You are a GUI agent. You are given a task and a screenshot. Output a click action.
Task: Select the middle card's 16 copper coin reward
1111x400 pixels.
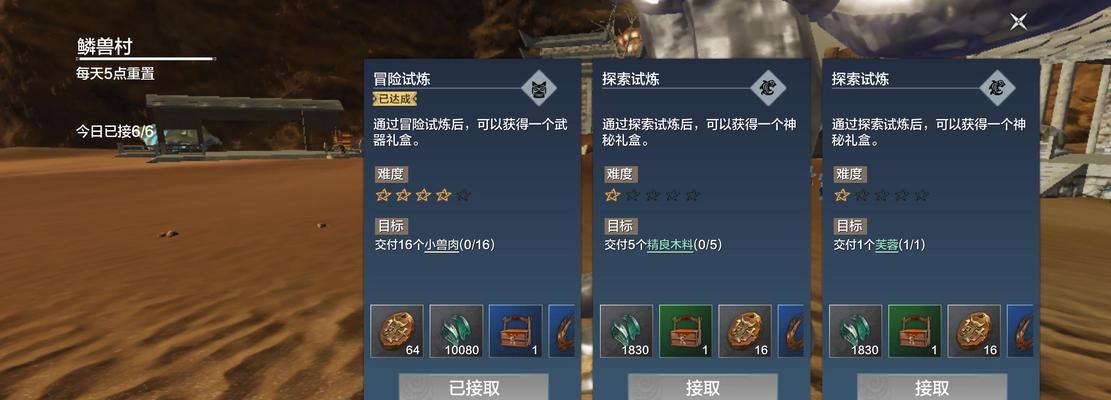(x=745, y=331)
